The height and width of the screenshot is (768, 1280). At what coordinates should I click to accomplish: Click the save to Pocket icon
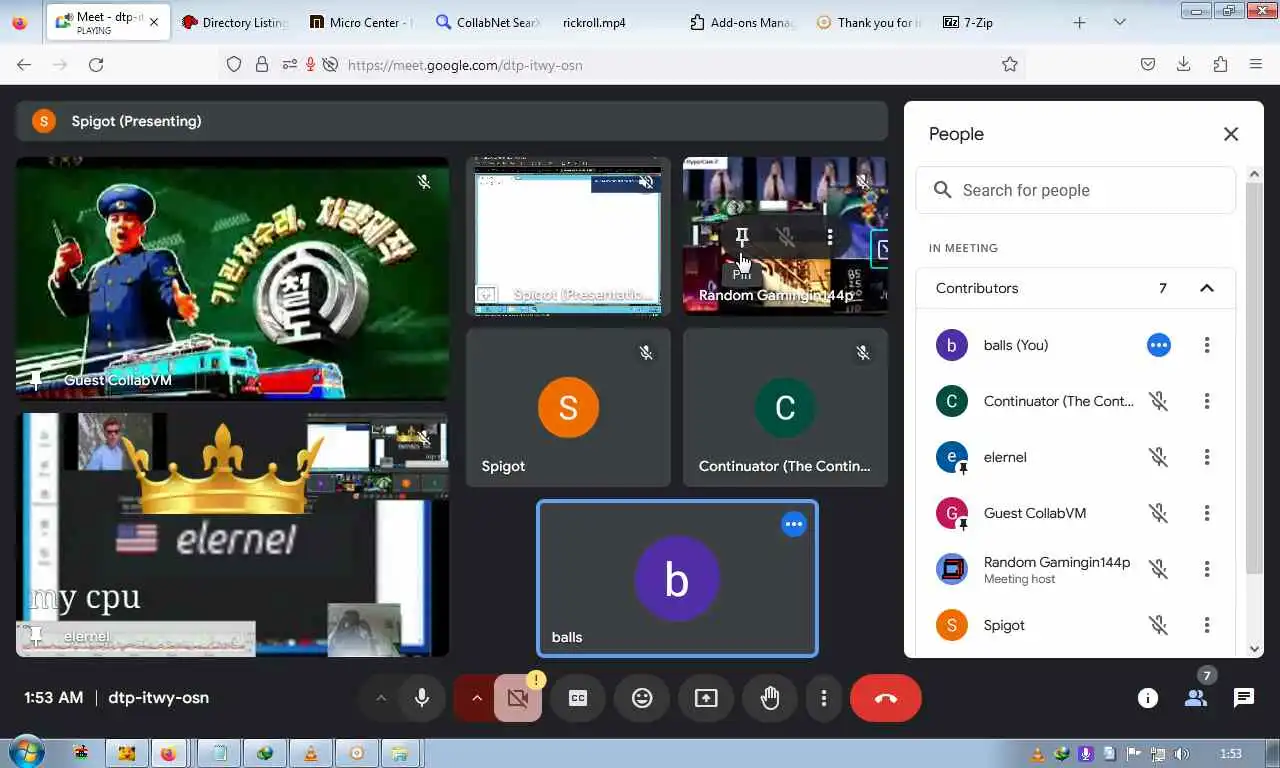1148,64
